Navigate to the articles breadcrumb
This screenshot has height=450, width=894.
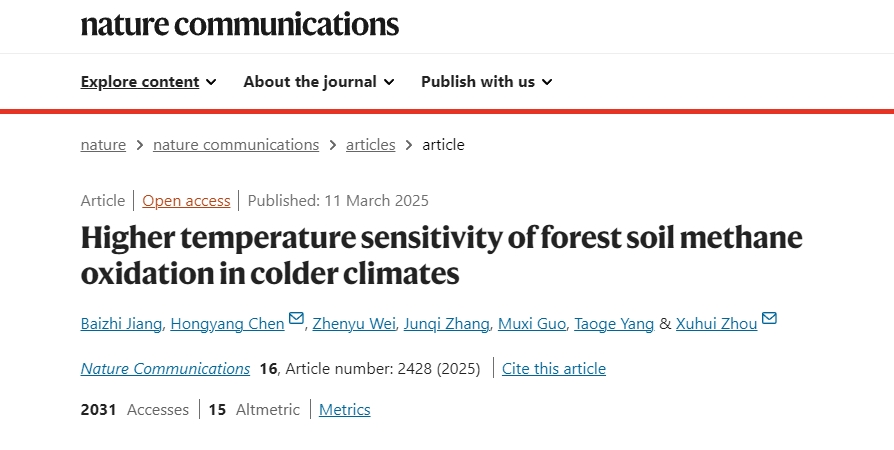coord(371,145)
